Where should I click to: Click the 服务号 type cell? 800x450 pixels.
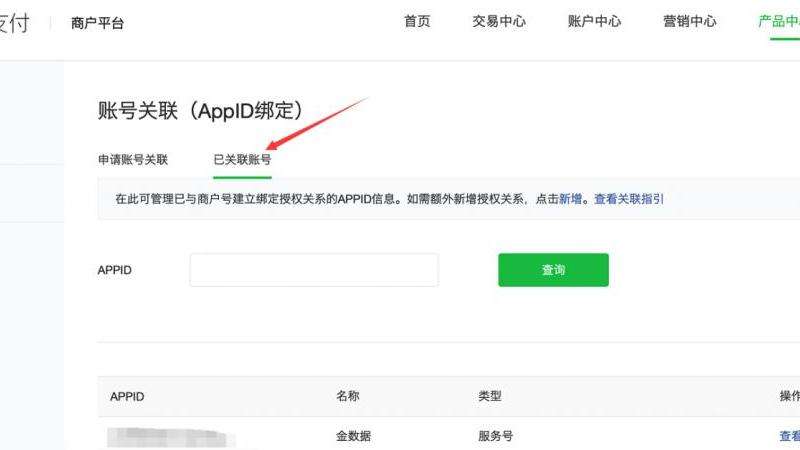[497, 436]
